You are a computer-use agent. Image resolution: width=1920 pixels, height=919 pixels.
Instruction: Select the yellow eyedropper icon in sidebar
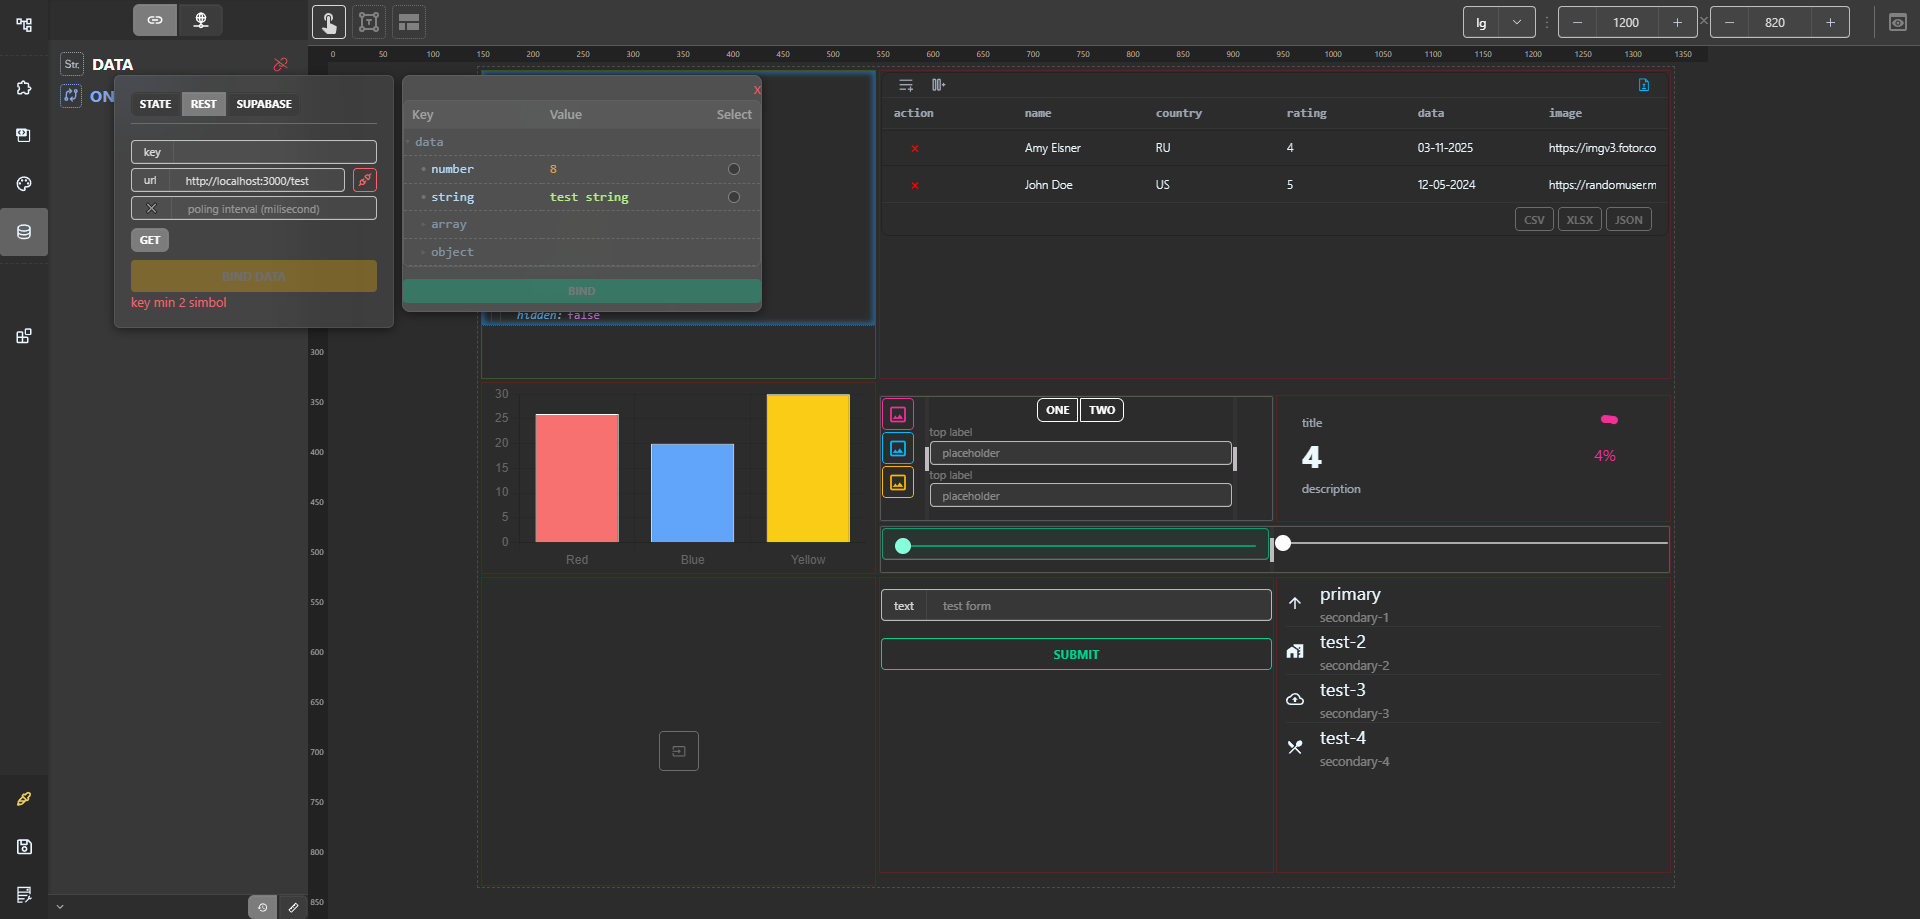[23, 798]
